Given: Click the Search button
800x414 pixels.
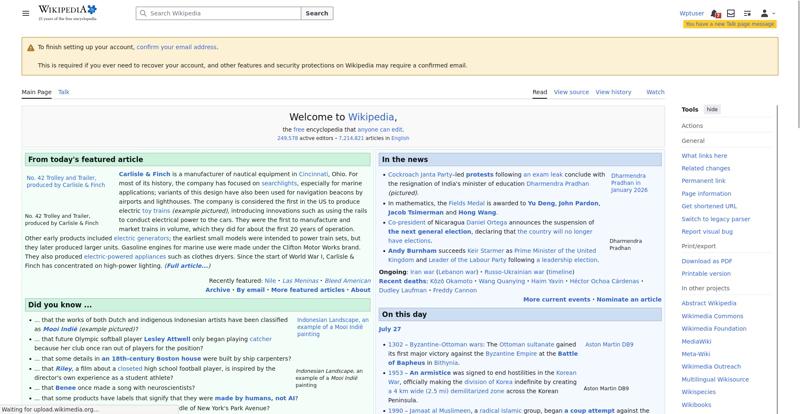Looking at the screenshot, I should point(317,13).
